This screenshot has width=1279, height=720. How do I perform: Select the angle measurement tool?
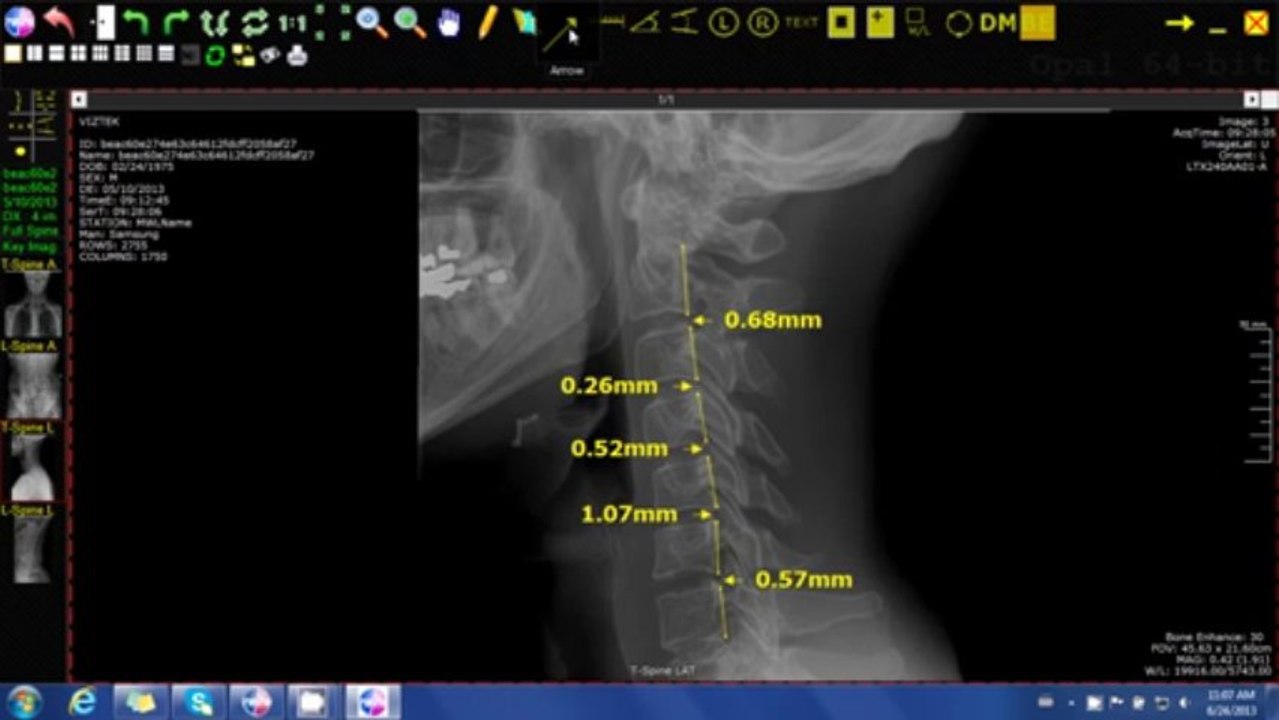click(646, 22)
